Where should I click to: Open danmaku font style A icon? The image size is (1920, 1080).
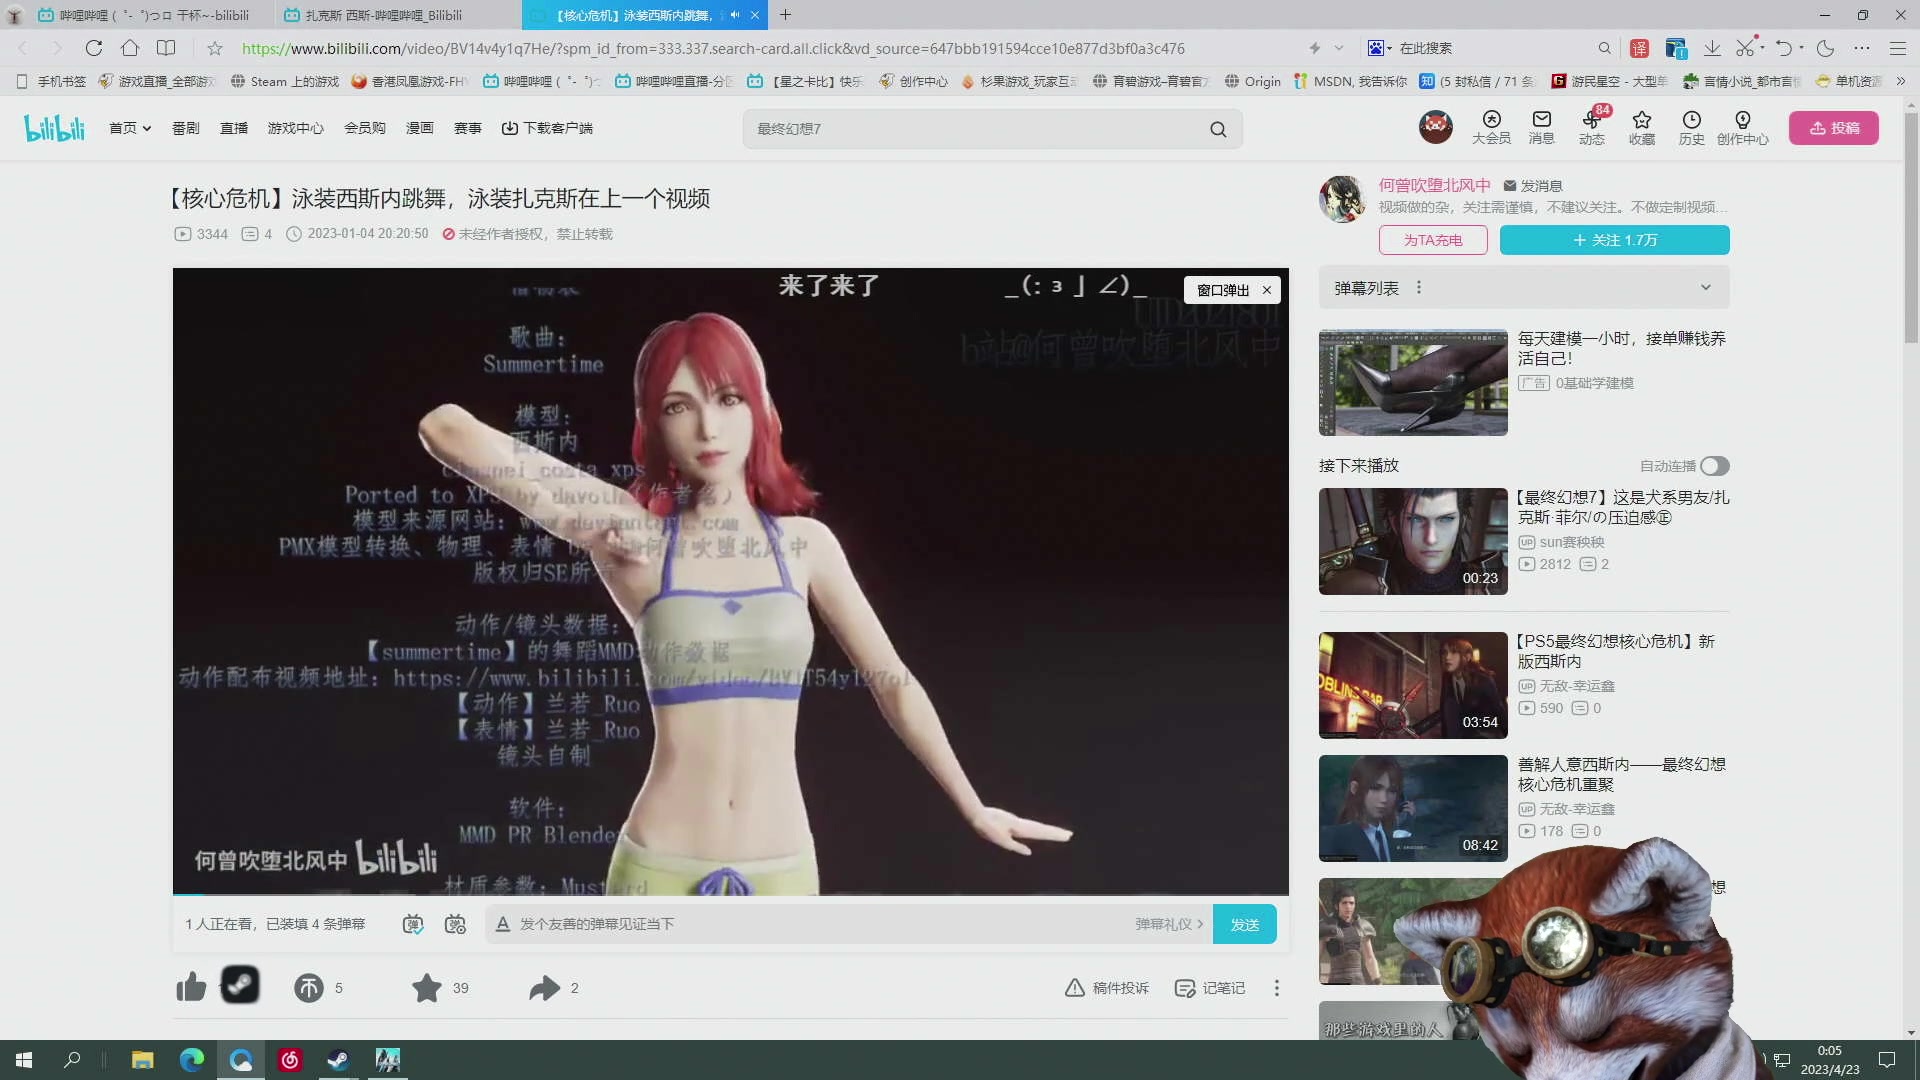pos(503,924)
